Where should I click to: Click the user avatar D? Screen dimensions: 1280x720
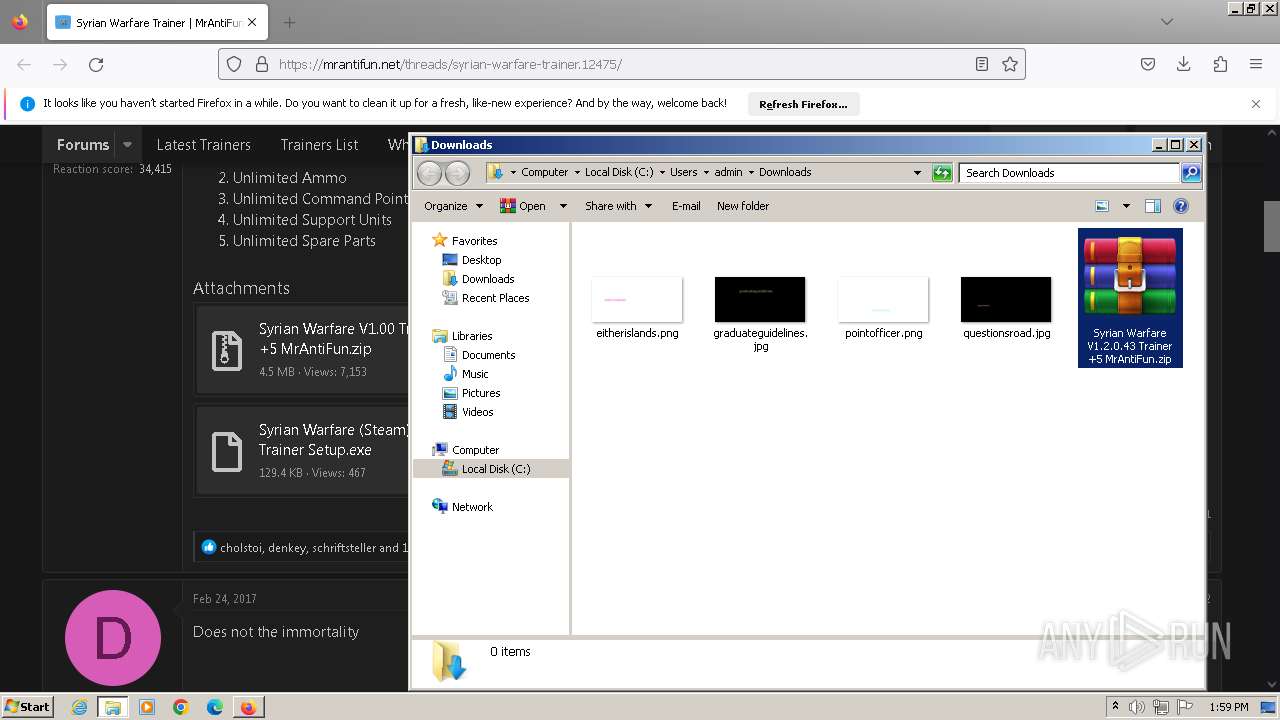113,638
